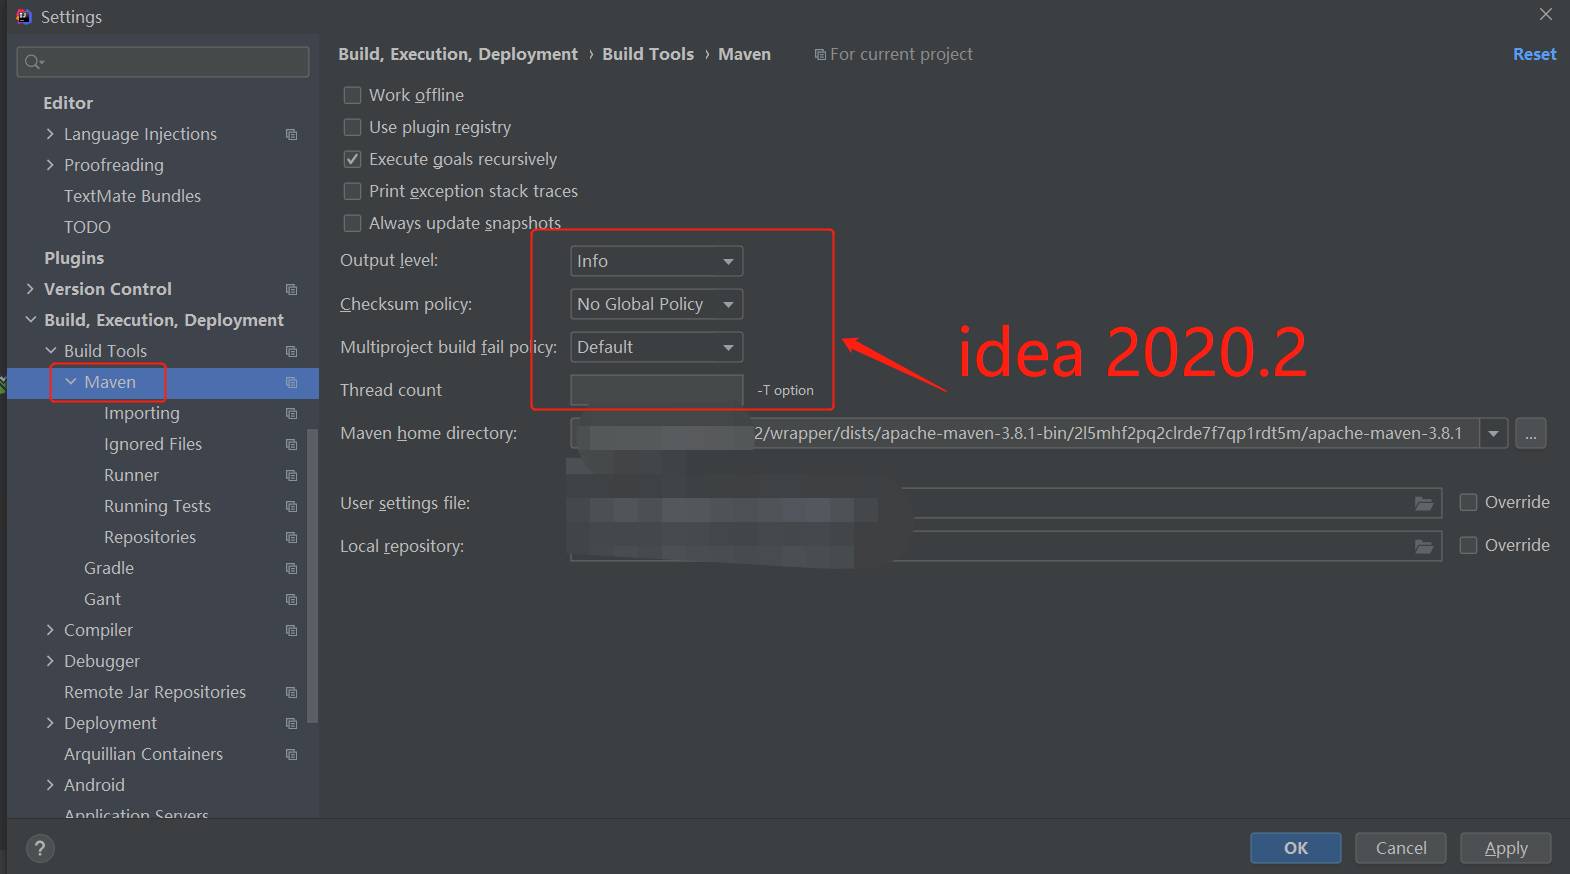Open Maven Running Tests settings
1570x874 pixels.
(x=157, y=506)
